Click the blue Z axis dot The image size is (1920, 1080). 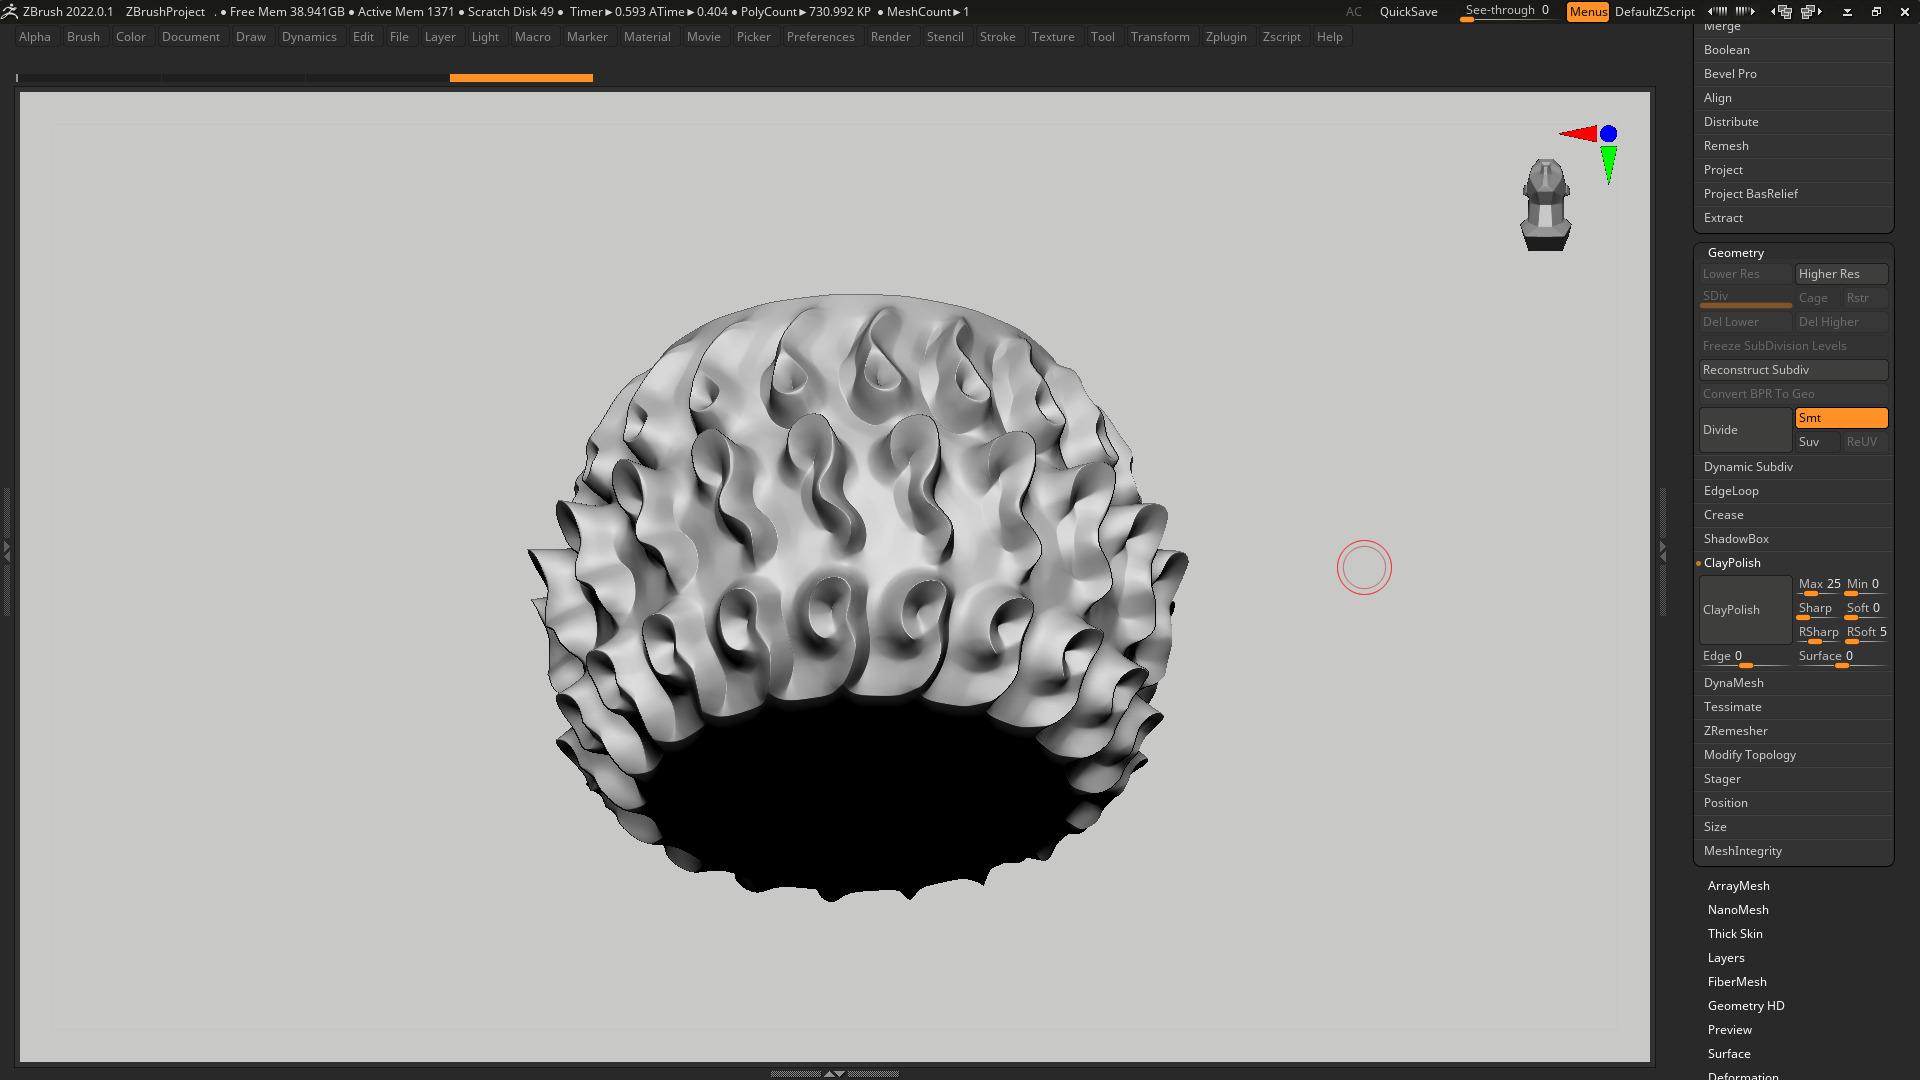tap(1608, 133)
